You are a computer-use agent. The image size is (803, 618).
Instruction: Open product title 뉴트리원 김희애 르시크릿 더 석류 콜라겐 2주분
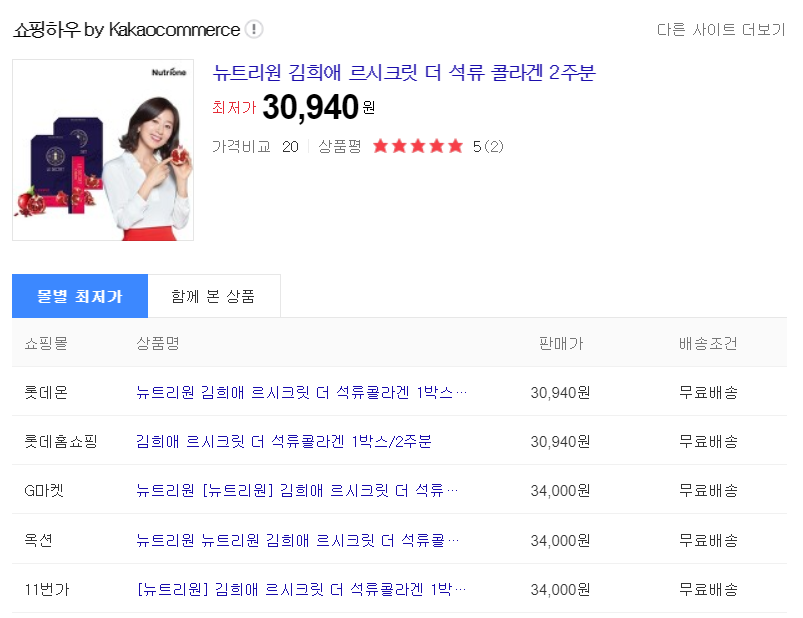404,73
